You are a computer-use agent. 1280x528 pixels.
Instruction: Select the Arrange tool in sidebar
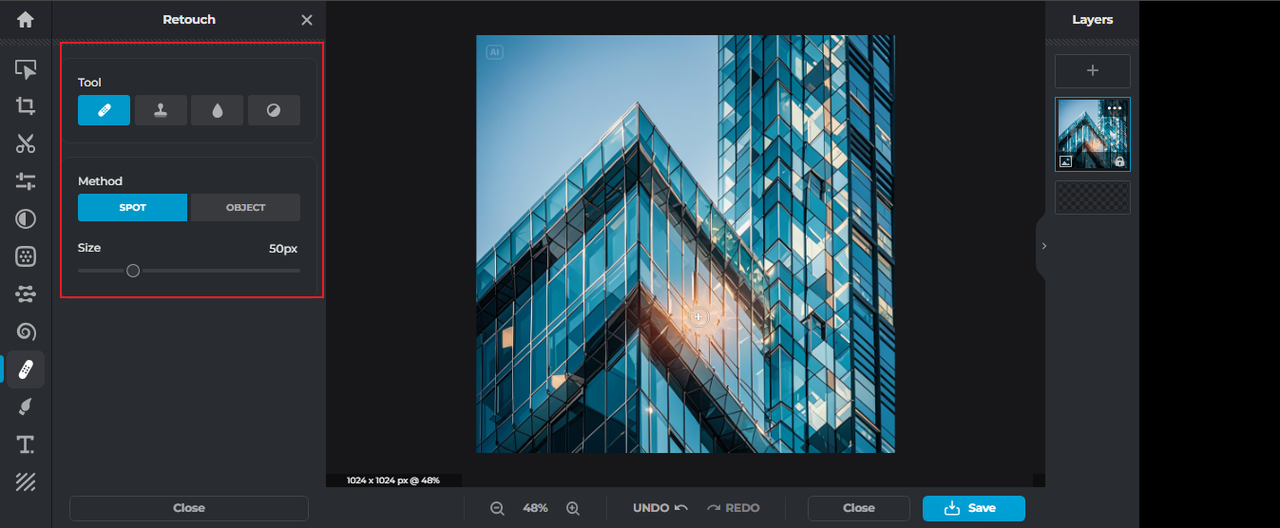click(x=25, y=69)
